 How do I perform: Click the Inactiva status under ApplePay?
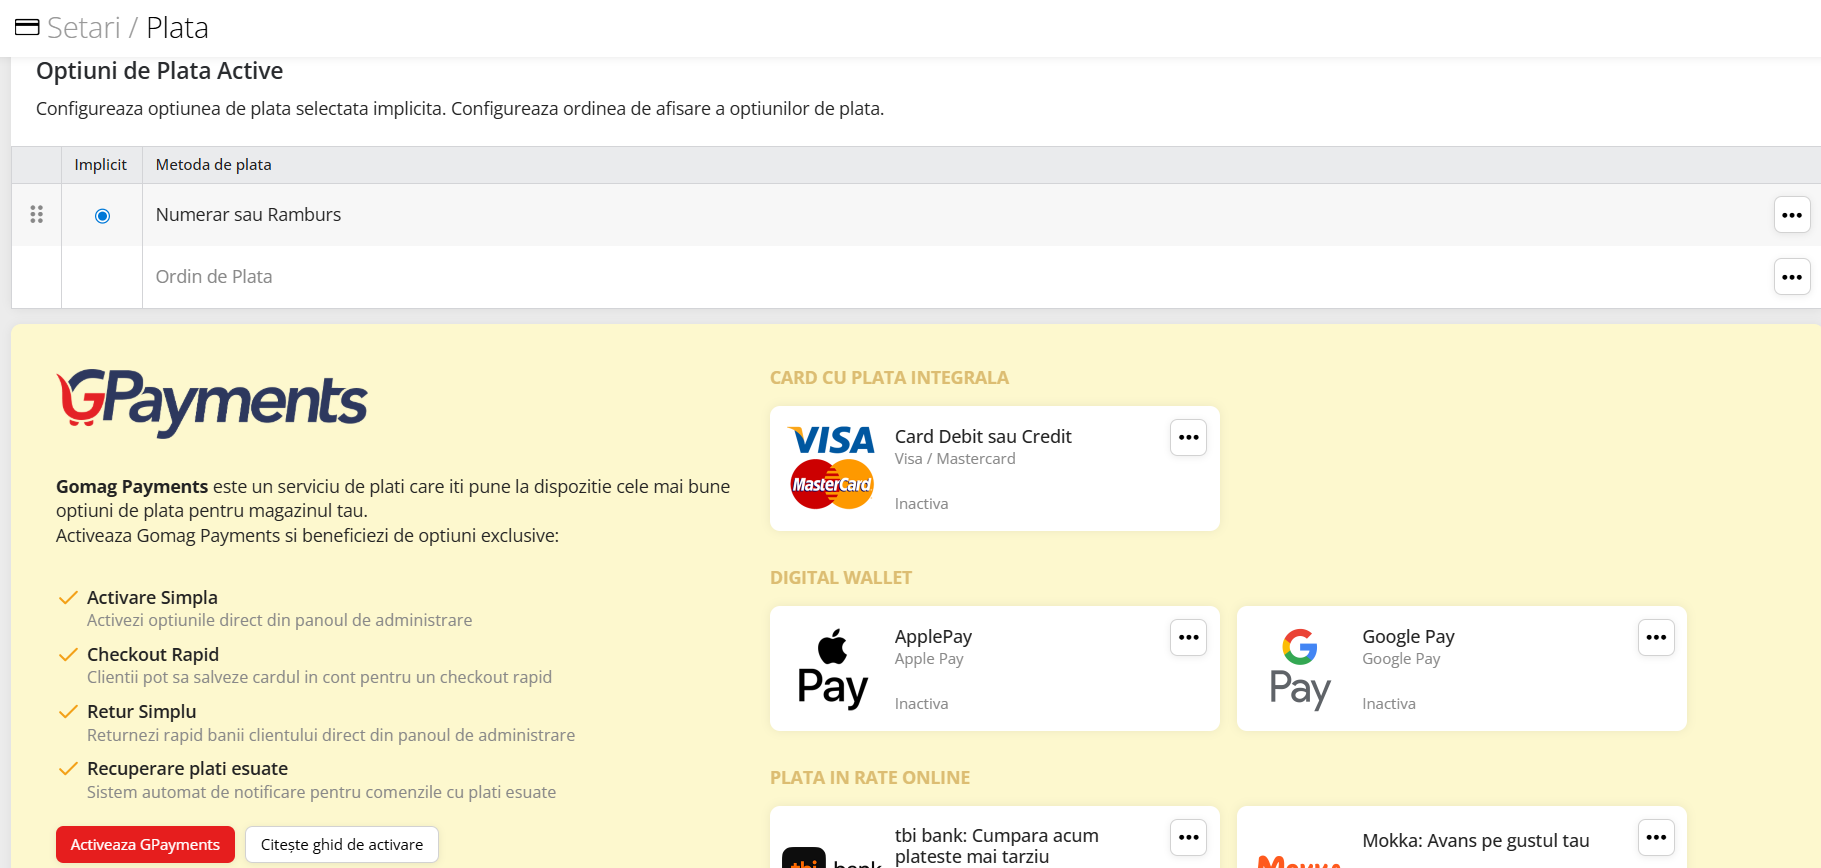pyautogui.click(x=921, y=704)
